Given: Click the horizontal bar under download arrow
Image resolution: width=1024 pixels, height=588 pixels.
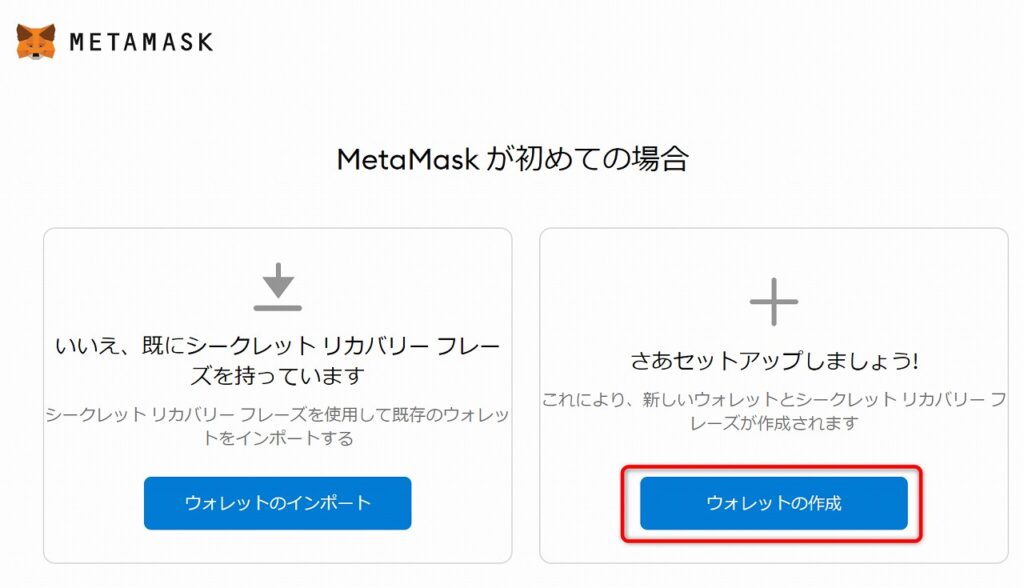Looking at the screenshot, I should coord(278,308).
